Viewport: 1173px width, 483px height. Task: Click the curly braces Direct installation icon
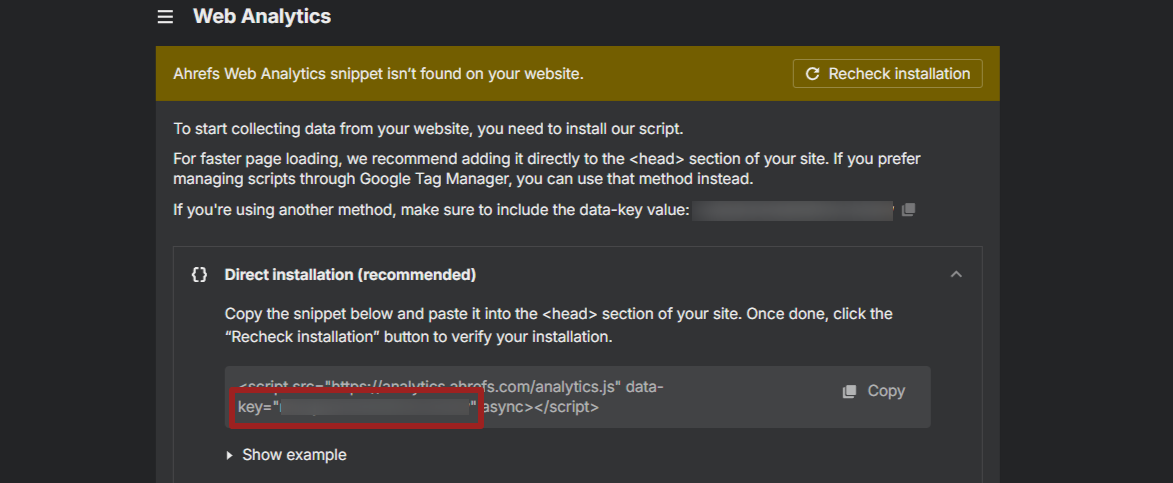tap(199, 274)
